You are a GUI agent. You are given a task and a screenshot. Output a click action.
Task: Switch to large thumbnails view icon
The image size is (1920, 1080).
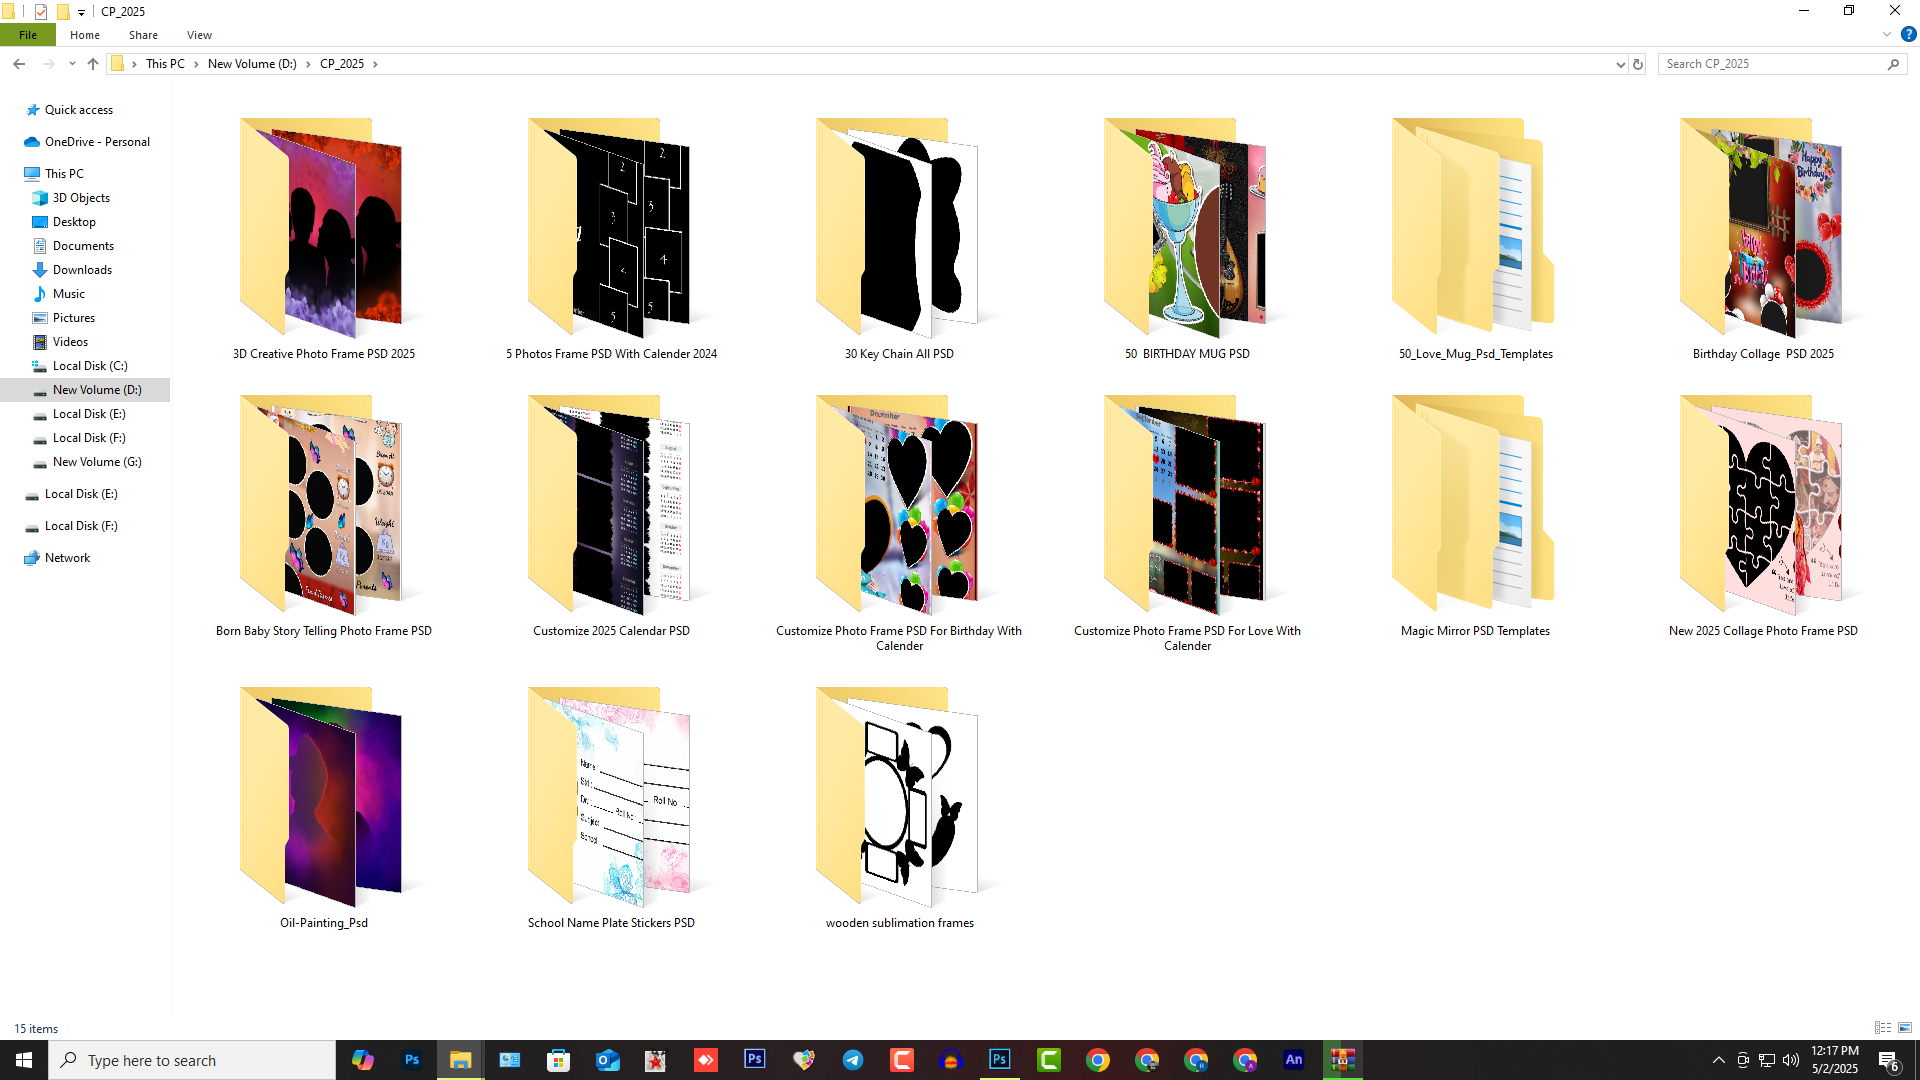click(x=1905, y=1028)
